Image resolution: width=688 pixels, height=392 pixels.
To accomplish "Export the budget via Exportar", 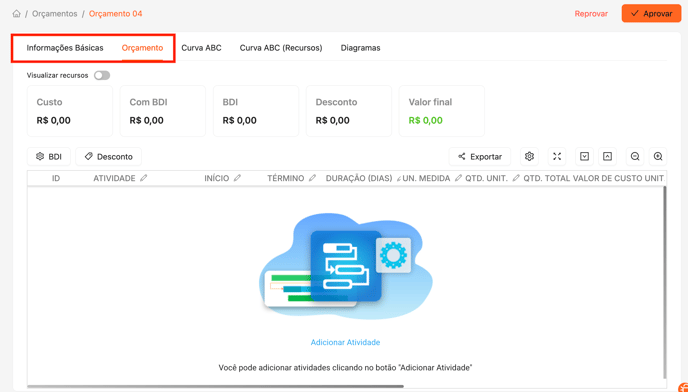I will tap(480, 157).
